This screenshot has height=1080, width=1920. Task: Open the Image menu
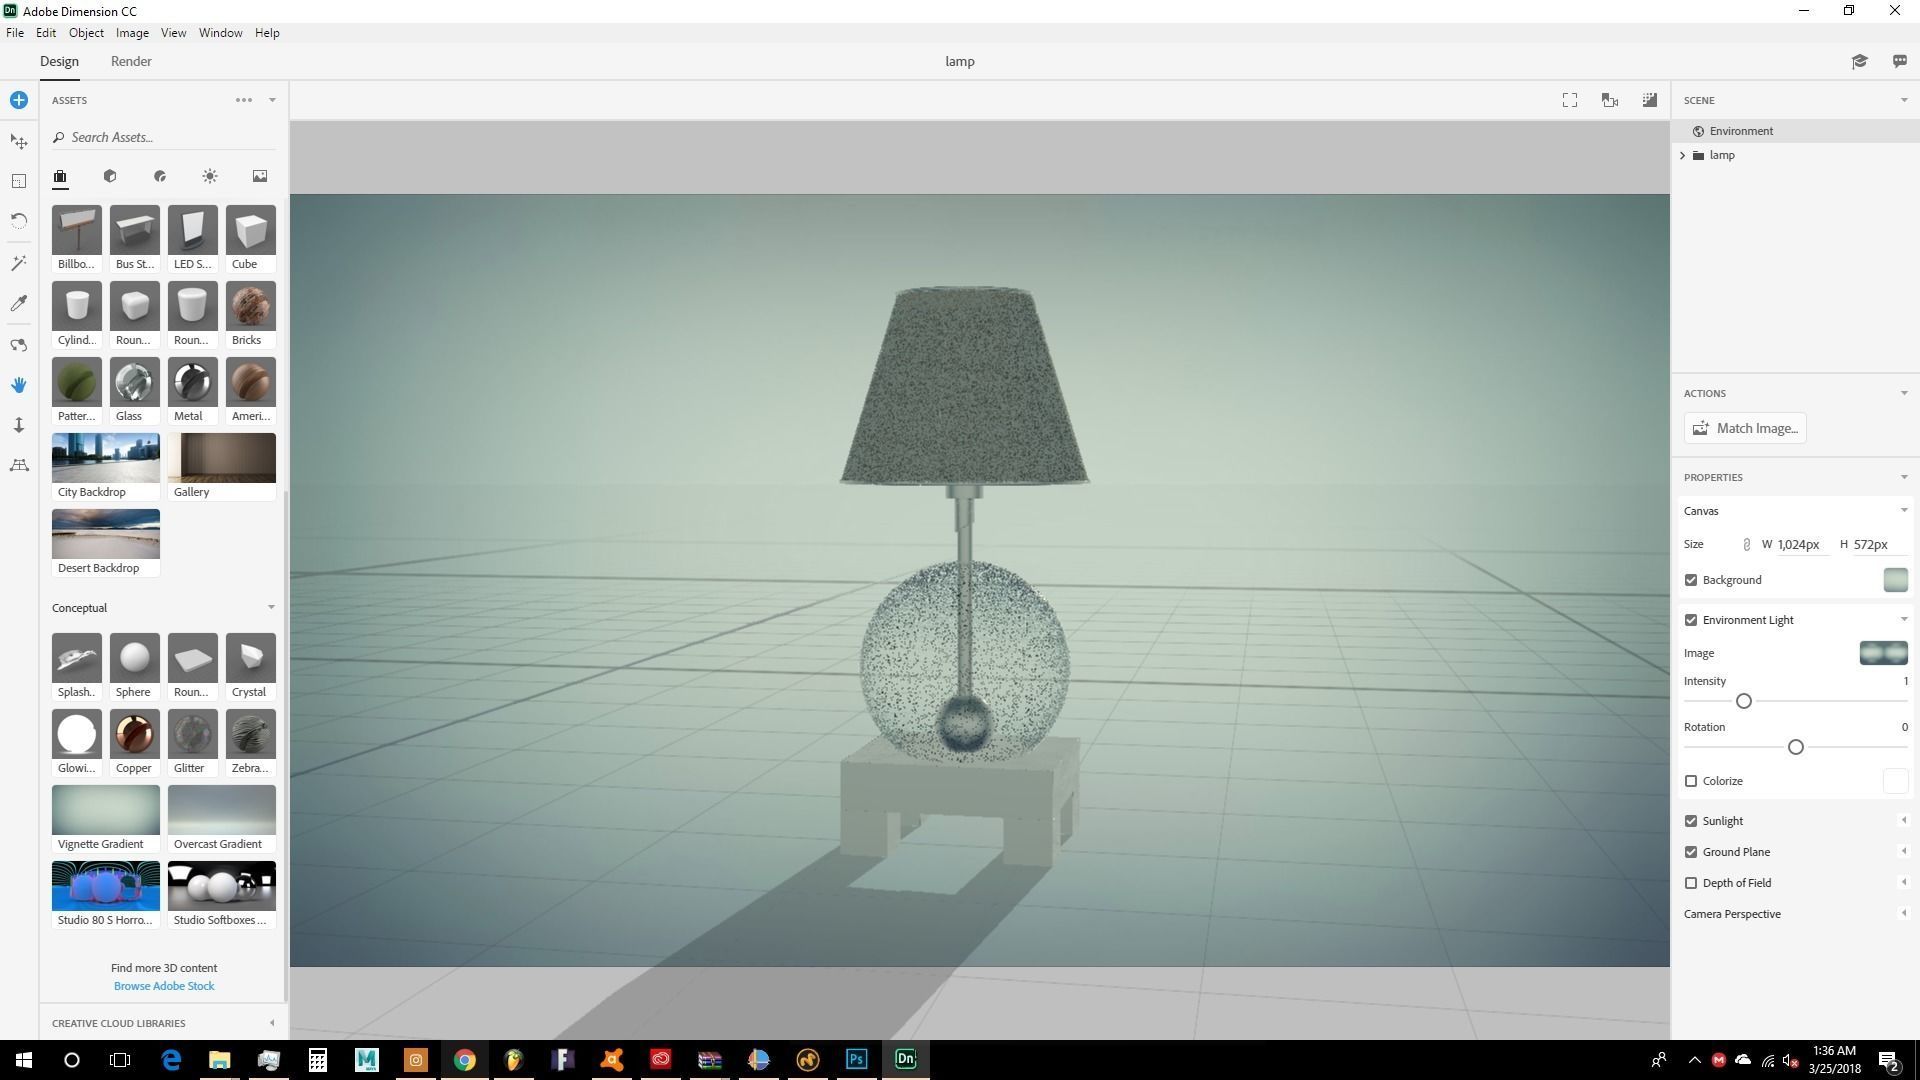tap(132, 33)
